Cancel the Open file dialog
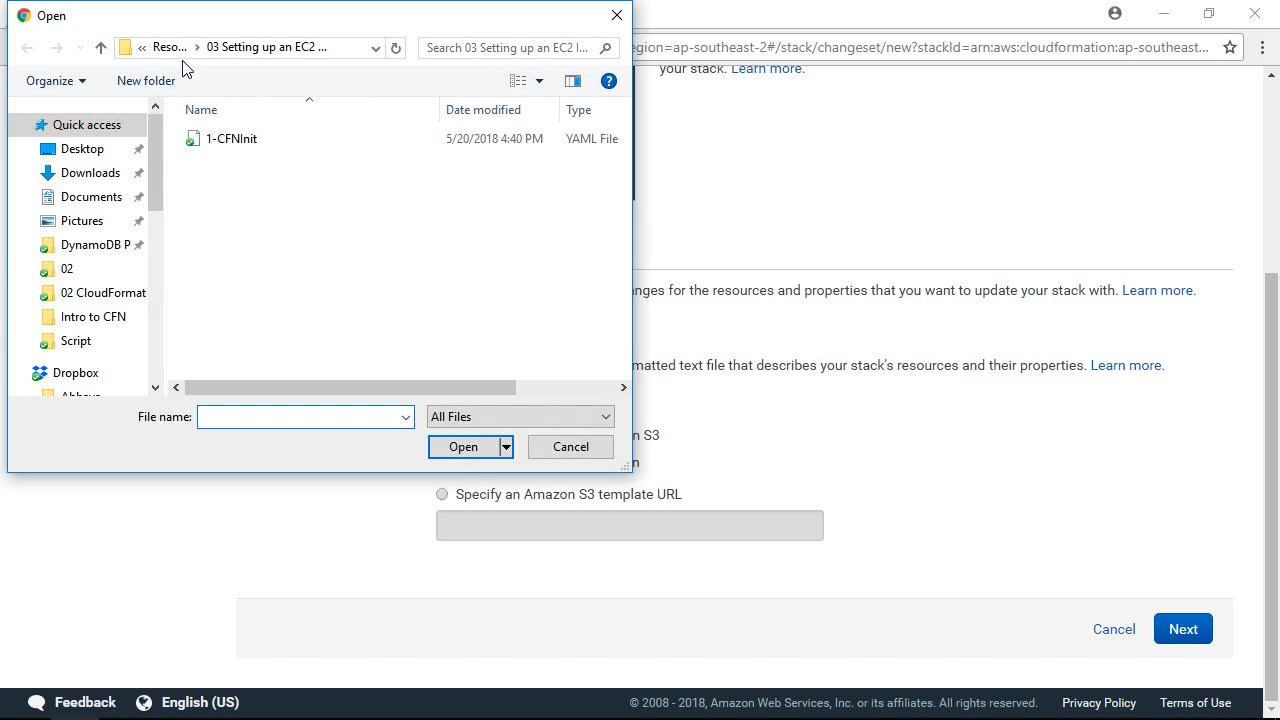The height and width of the screenshot is (720, 1280). tap(571, 447)
